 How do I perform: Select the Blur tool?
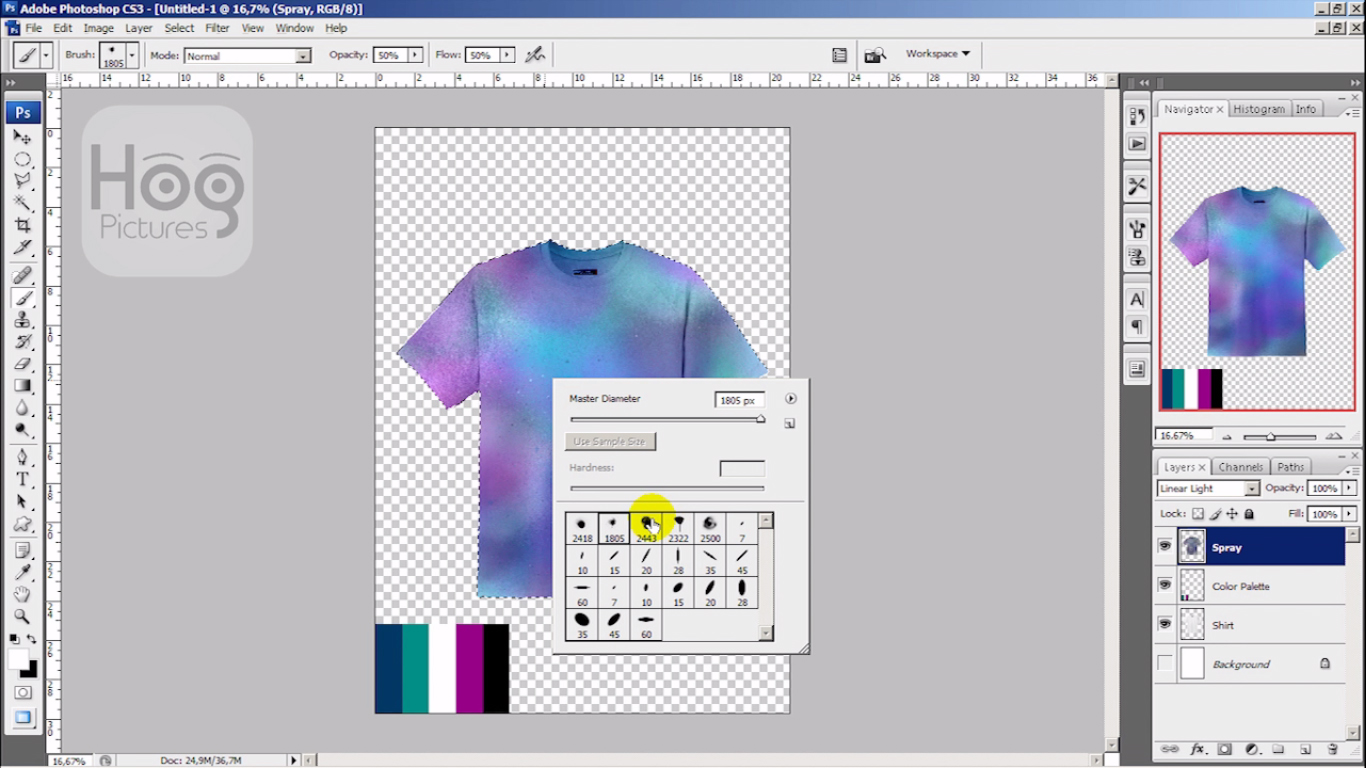(22, 408)
